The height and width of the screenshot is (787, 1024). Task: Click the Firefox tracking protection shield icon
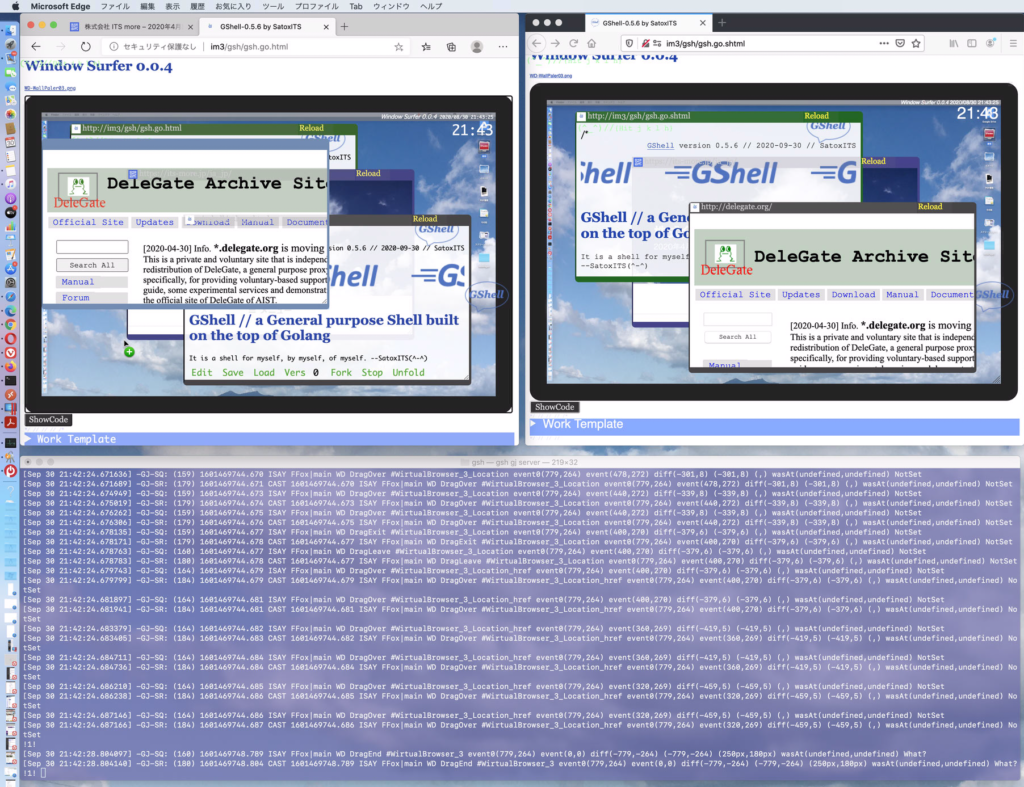click(630, 43)
